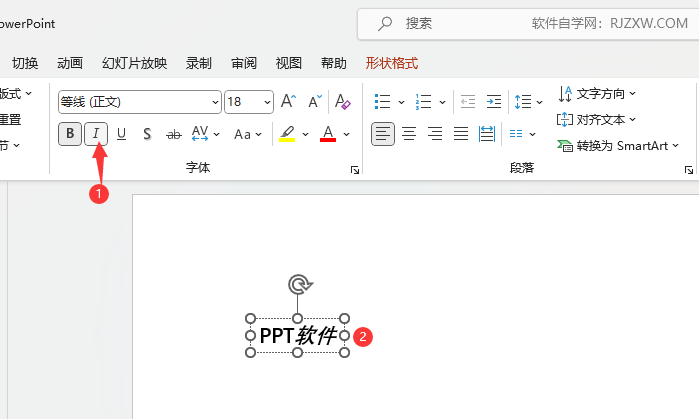Center align text

pos(409,134)
